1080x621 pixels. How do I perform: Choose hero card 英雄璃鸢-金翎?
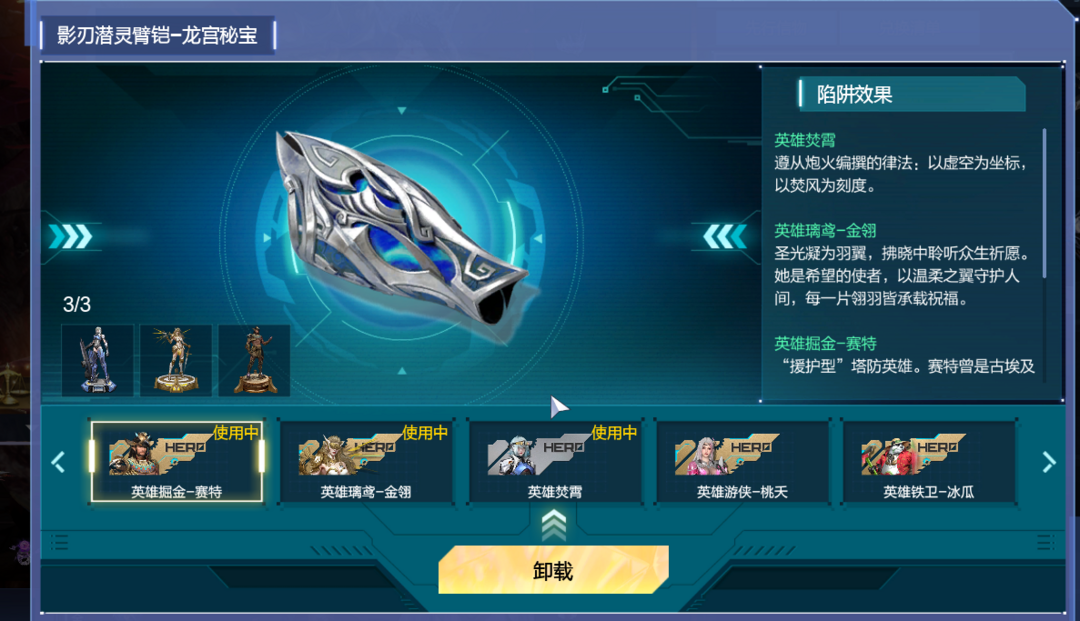tap(366, 462)
